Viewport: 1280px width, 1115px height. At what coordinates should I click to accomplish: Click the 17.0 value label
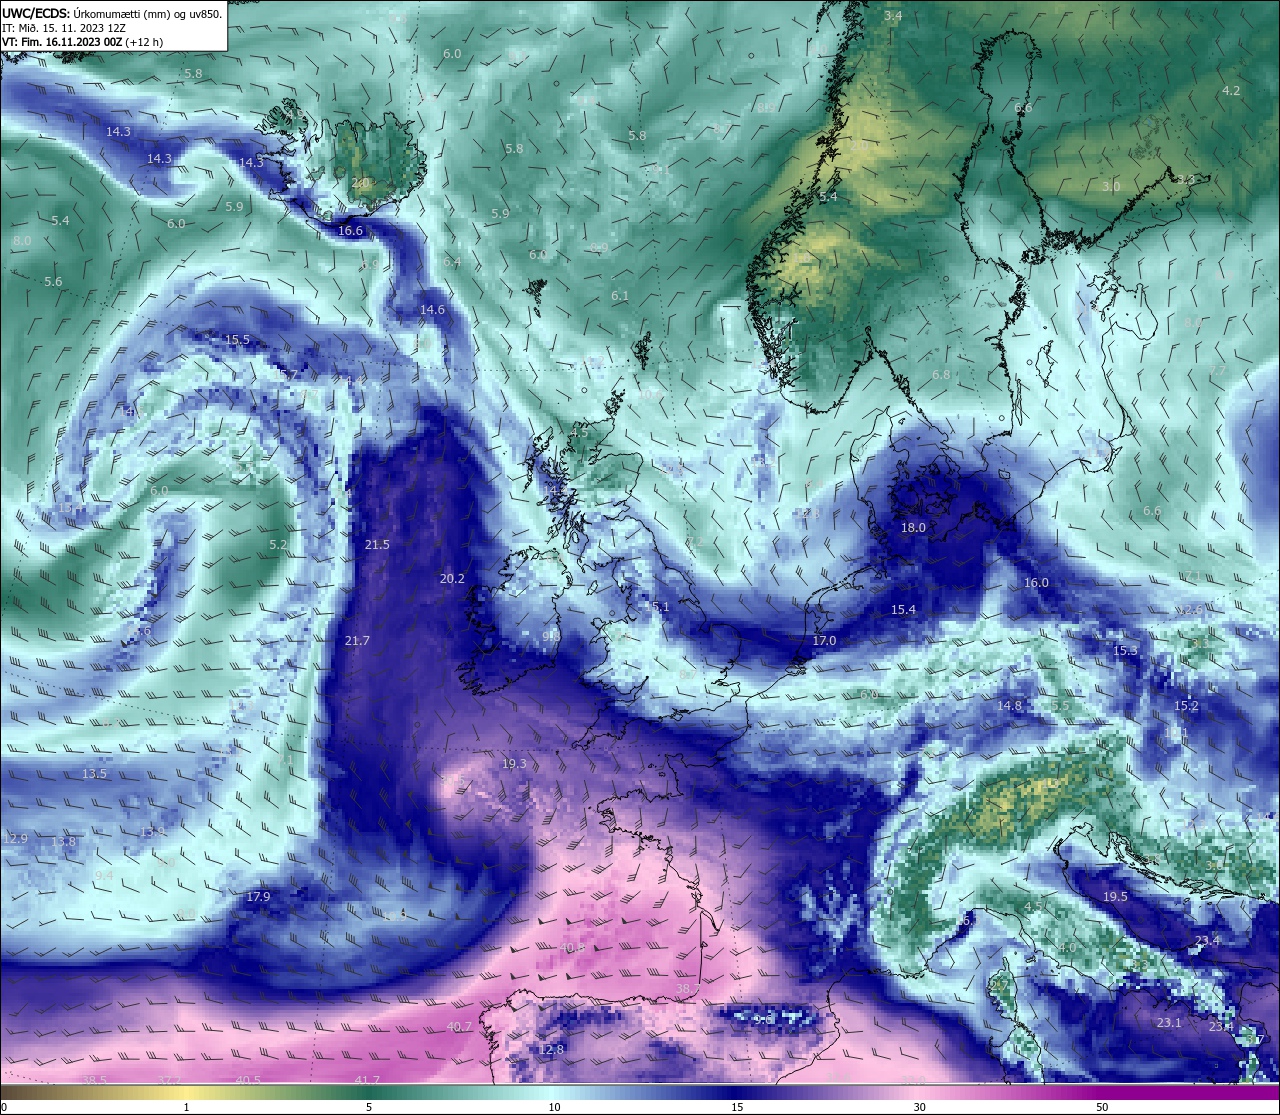(x=824, y=640)
